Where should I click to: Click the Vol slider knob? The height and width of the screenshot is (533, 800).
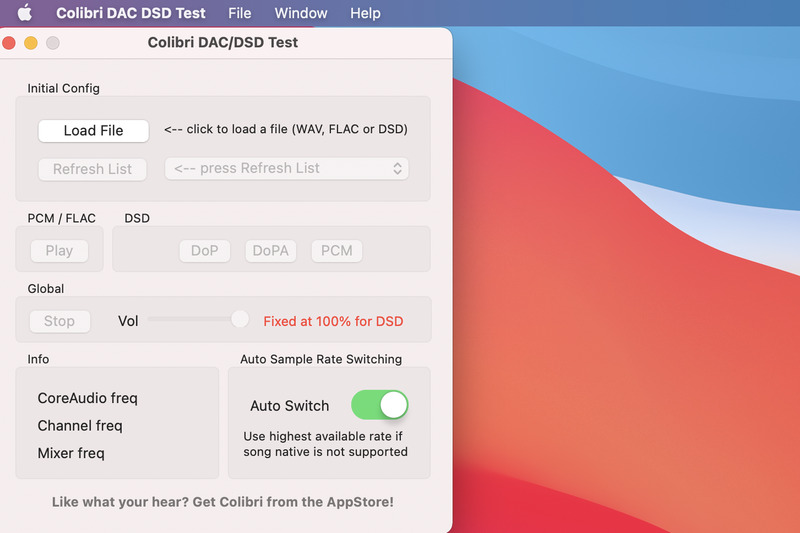(240, 319)
